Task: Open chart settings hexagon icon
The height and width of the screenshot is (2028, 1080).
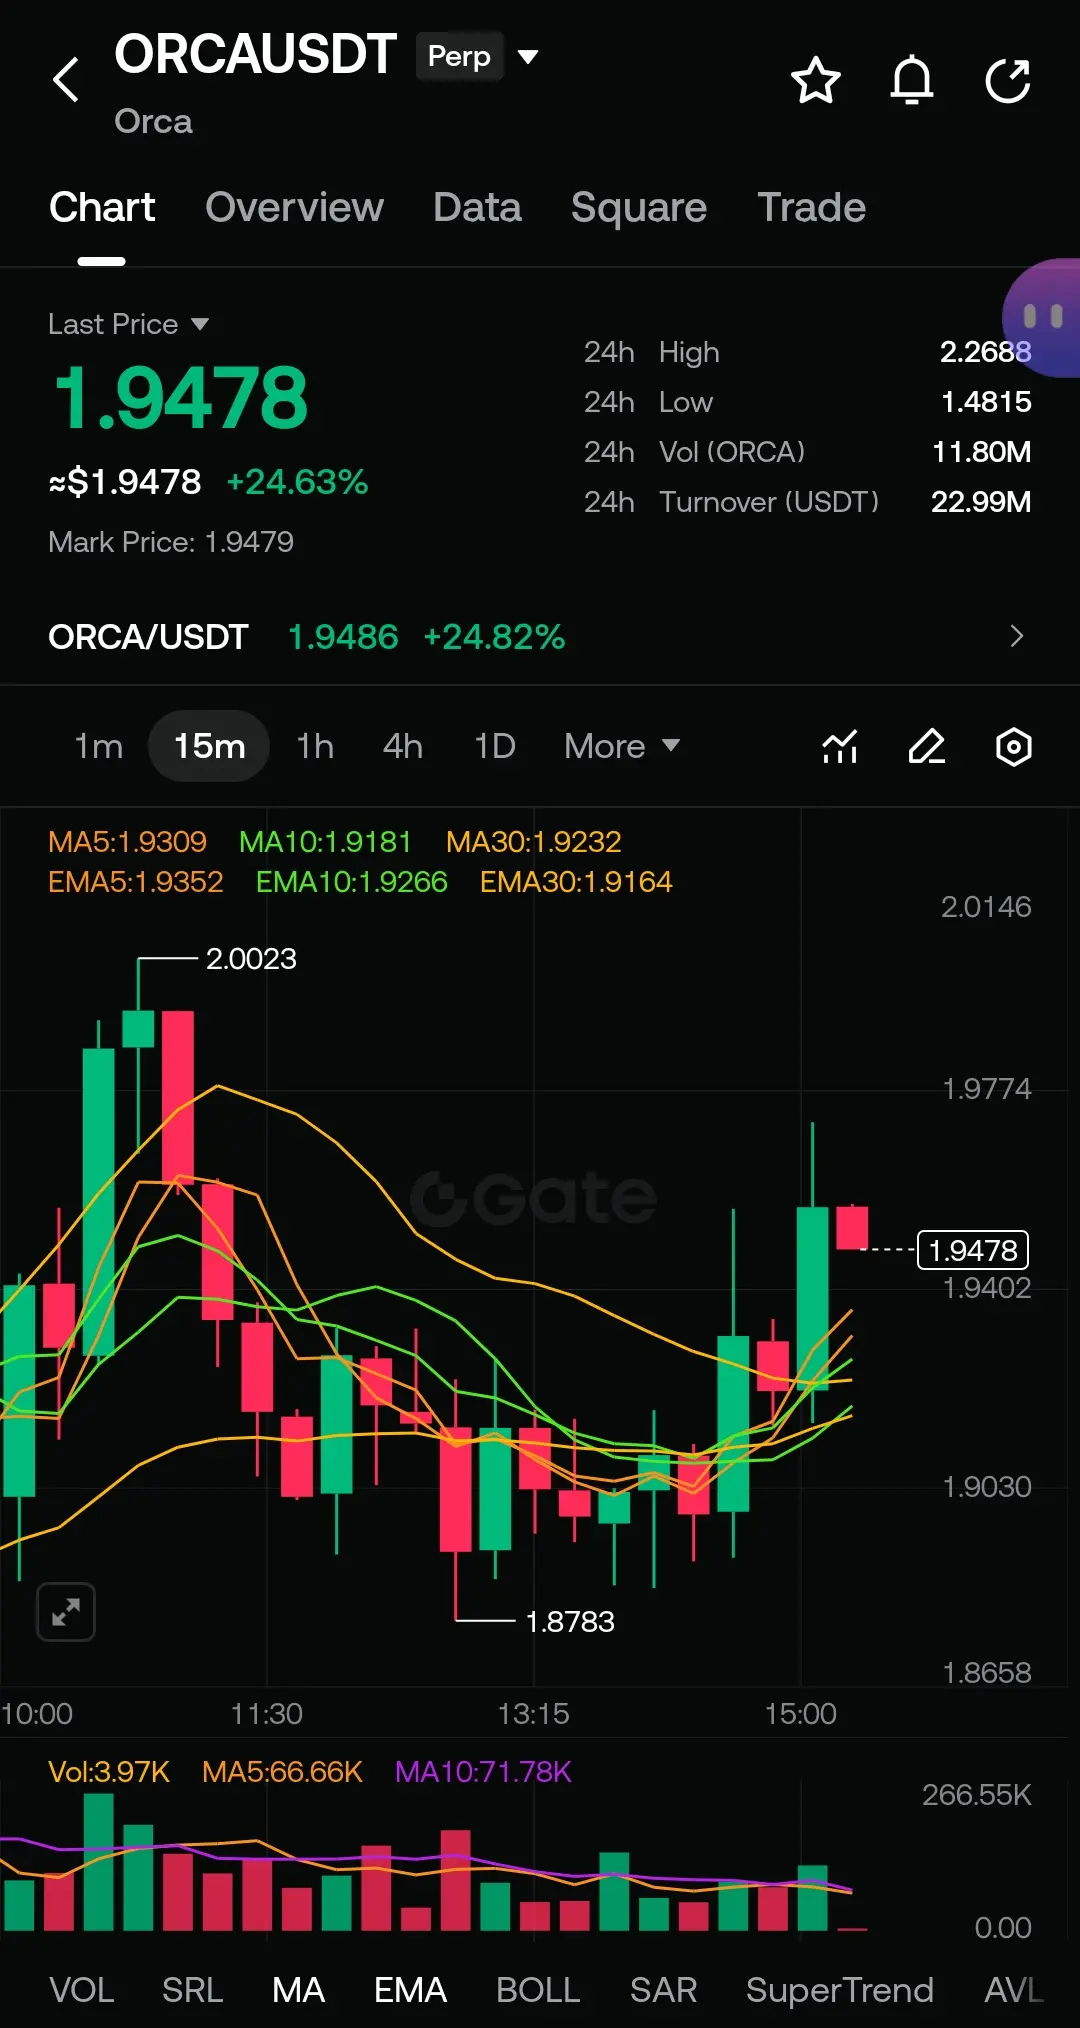Action: tap(1014, 746)
